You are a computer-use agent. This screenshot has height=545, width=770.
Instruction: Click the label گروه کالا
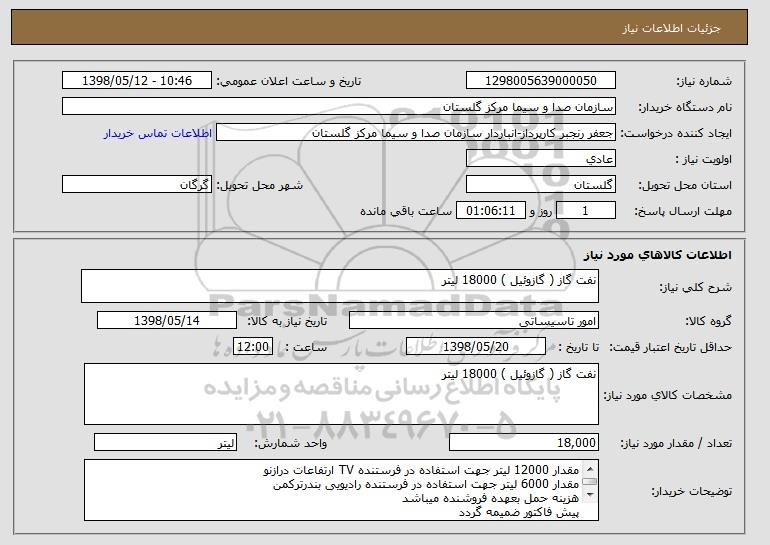[708, 322]
